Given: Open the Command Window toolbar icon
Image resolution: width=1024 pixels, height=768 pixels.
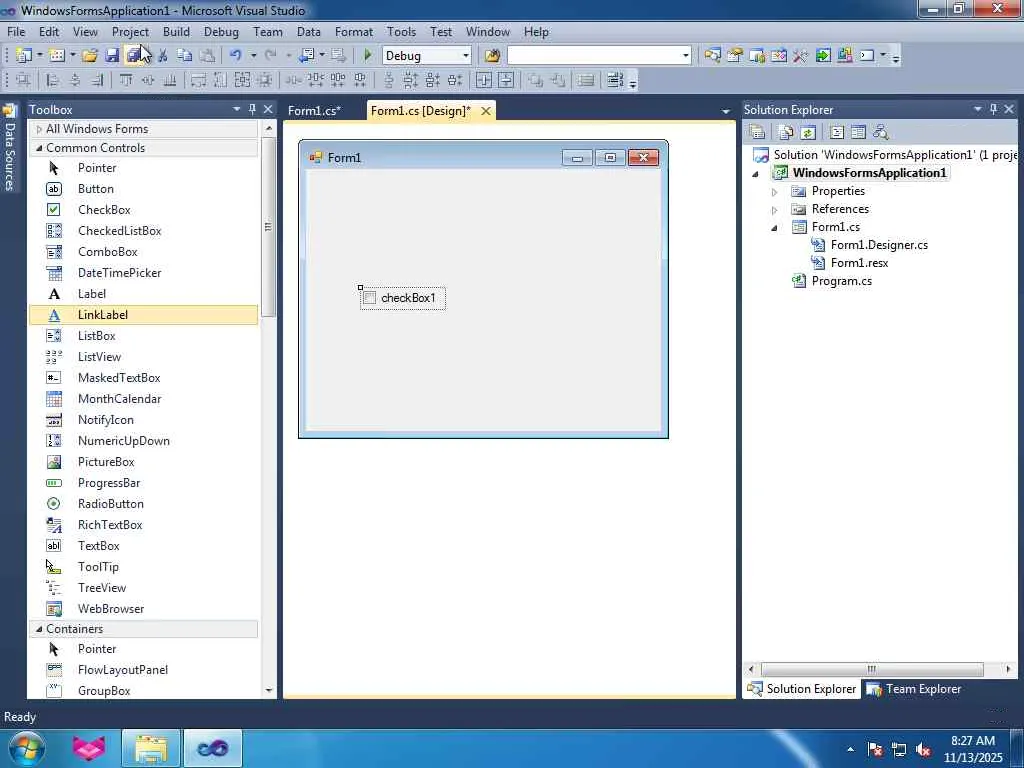Looking at the screenshot, I should [x=867, y=56].
